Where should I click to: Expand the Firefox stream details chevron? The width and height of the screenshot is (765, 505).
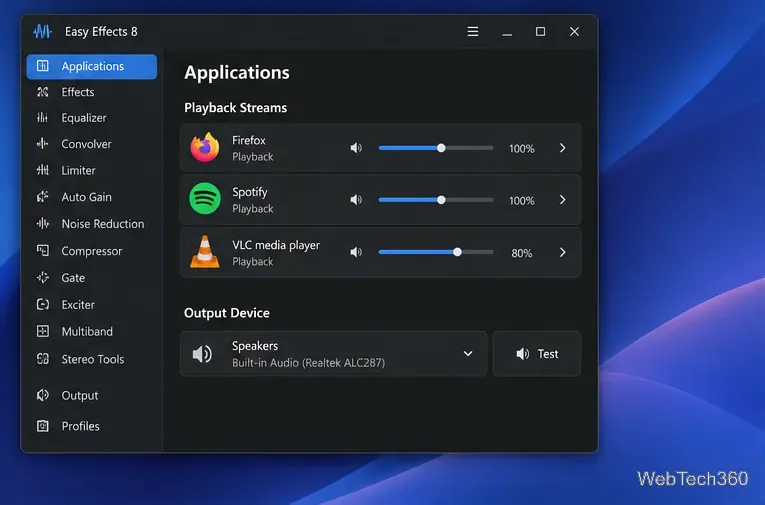pos(563,148)
